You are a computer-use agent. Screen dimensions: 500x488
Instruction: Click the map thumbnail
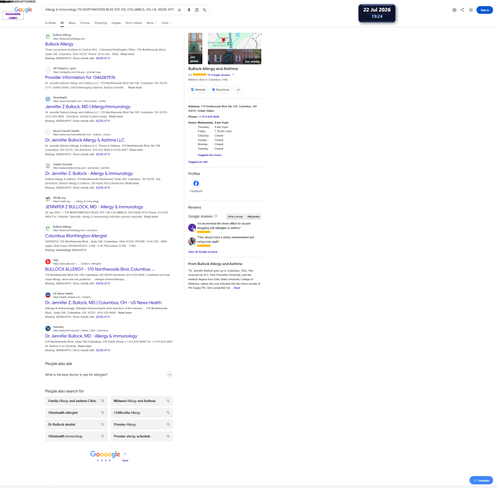coord(235,41)
